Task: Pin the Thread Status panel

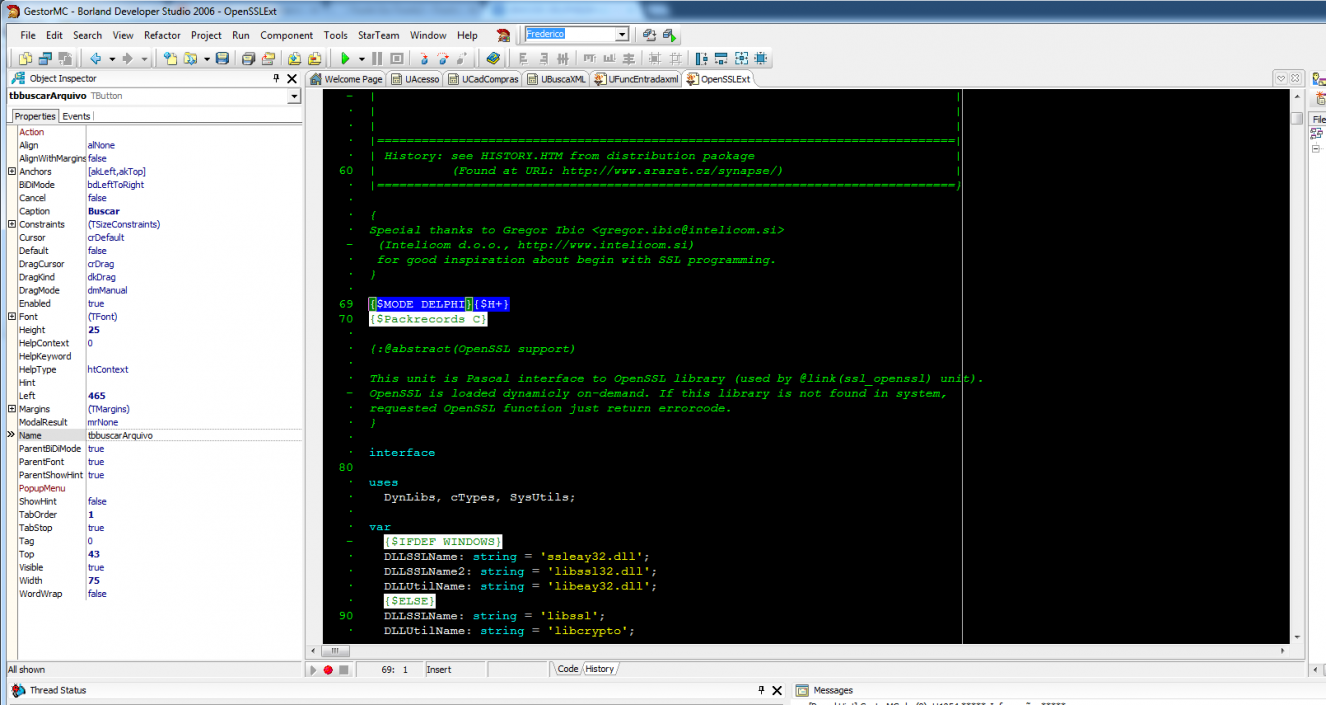Action: (x=760, y=690)
